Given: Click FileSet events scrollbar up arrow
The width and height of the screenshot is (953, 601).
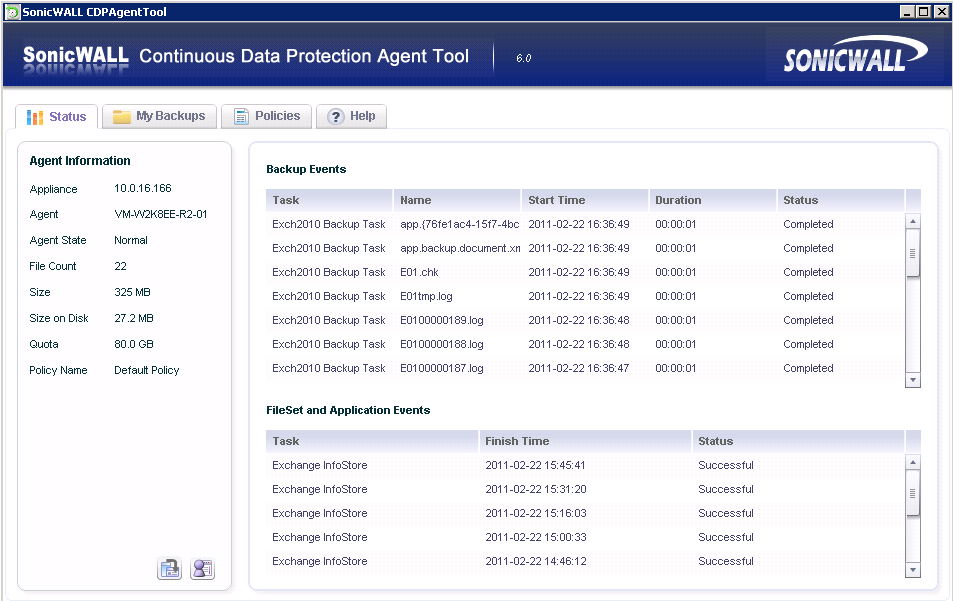Looking at the screenshot, I should coord(913,462).
